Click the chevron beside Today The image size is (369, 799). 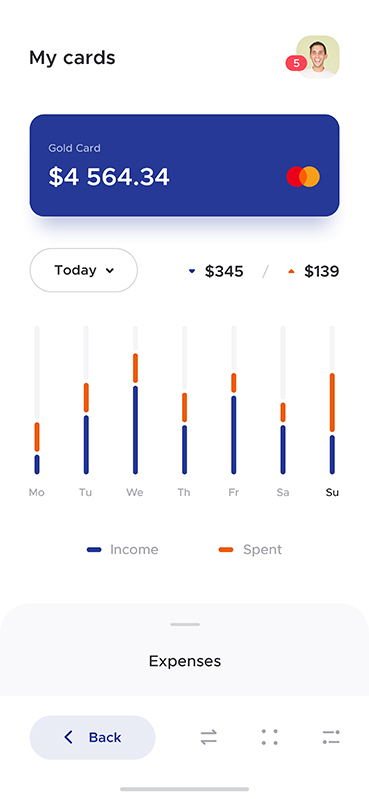109,271
